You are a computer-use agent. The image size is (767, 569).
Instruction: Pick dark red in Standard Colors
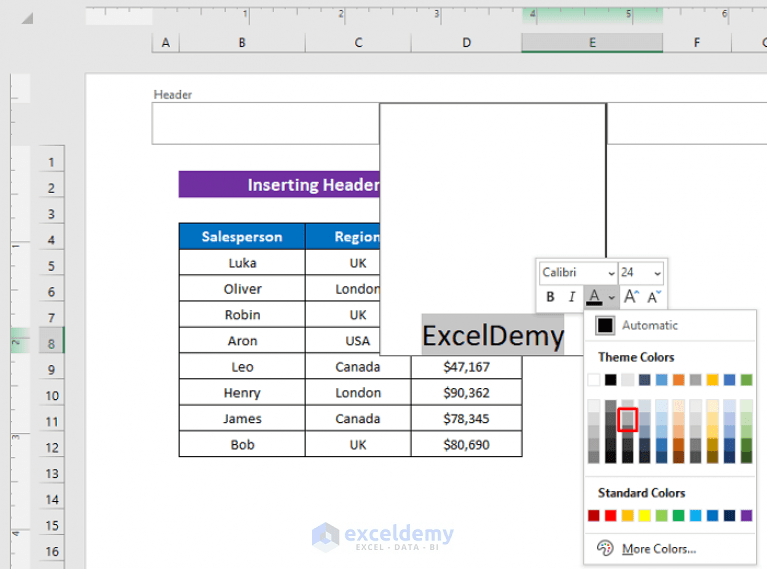(594, 515)
